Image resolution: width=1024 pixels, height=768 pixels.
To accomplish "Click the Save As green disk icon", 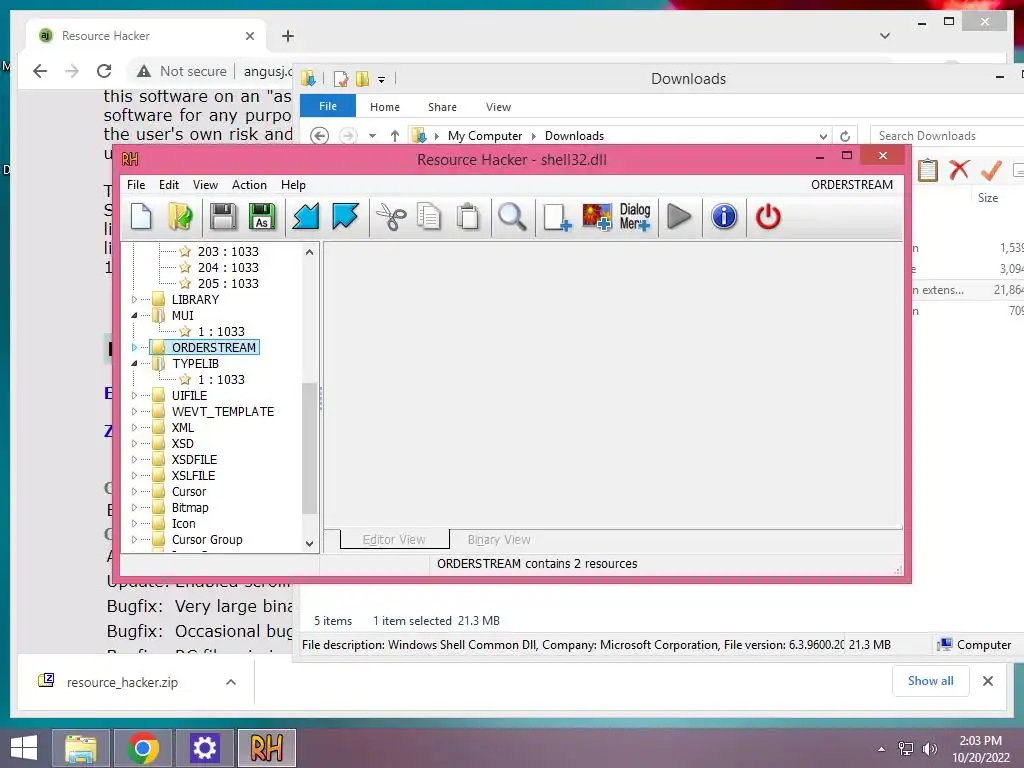I will click(262, 217).
